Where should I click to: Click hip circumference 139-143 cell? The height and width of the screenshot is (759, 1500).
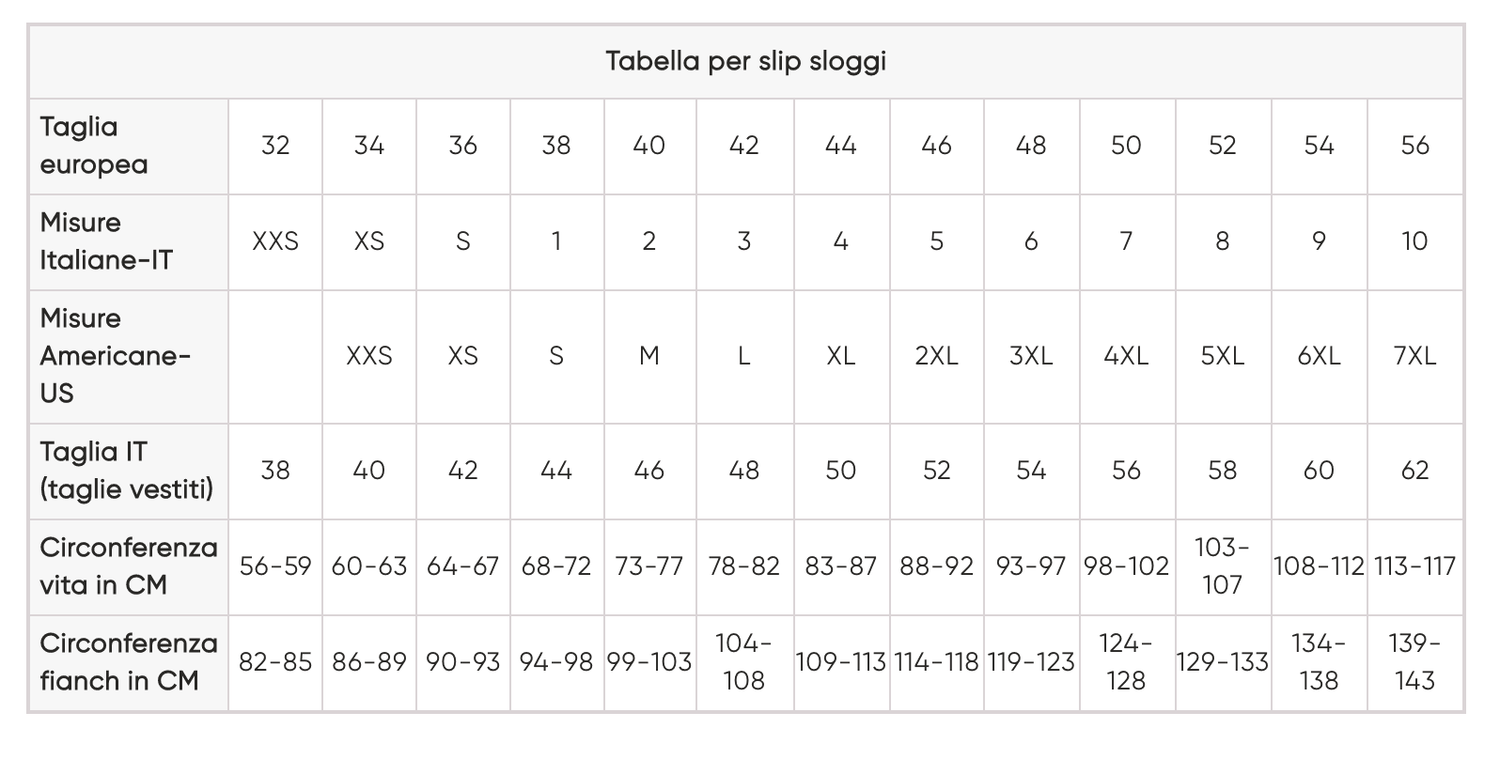(1415, 662)
